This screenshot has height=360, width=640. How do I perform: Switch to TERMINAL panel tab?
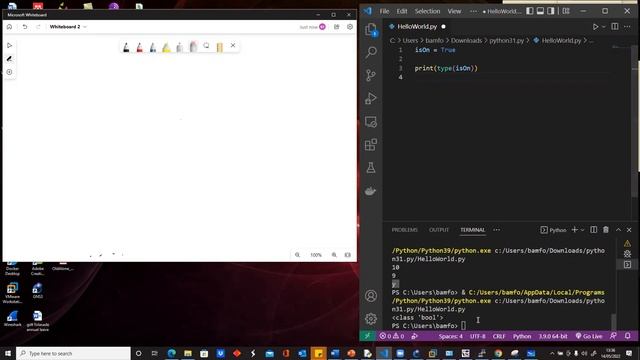[x=473, y=230]
